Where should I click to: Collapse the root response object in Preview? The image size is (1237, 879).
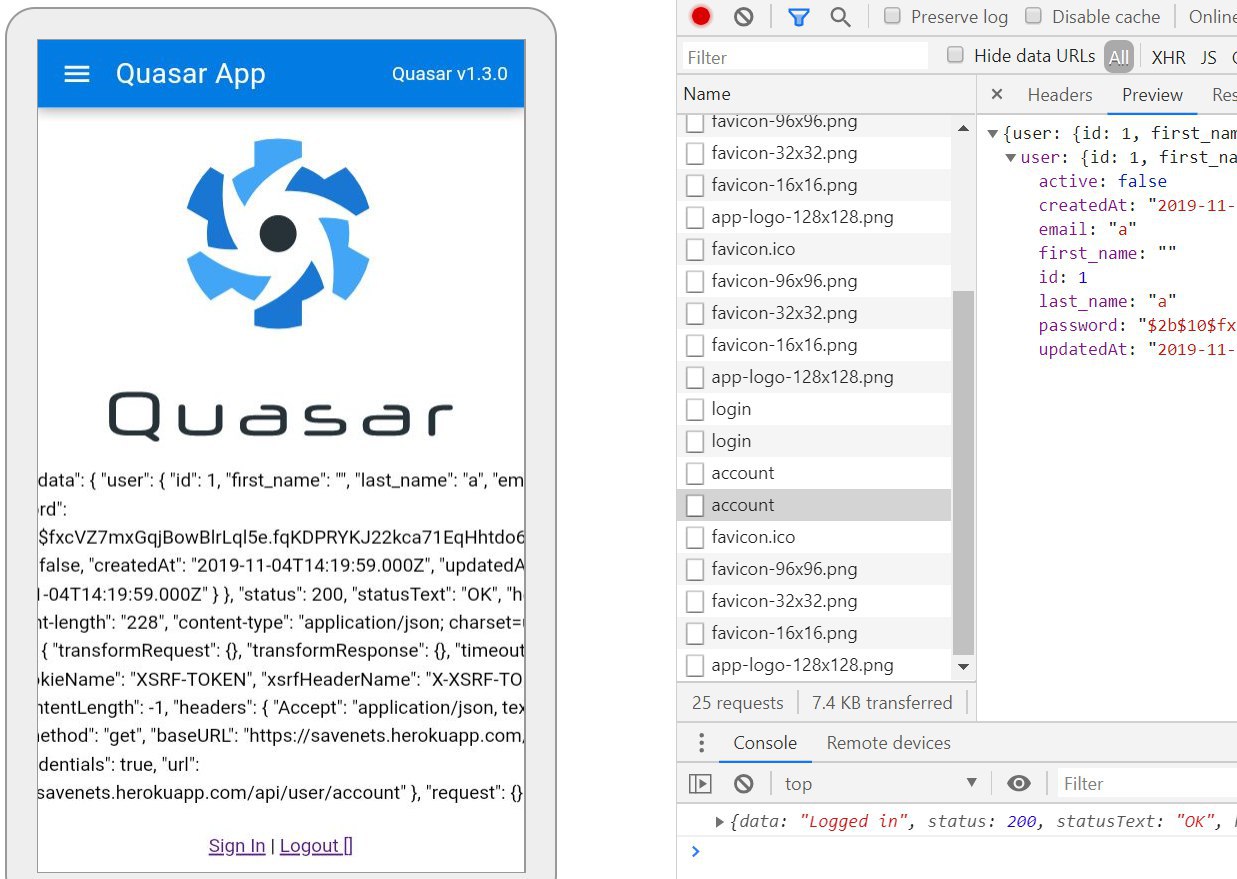click(993, 134)
